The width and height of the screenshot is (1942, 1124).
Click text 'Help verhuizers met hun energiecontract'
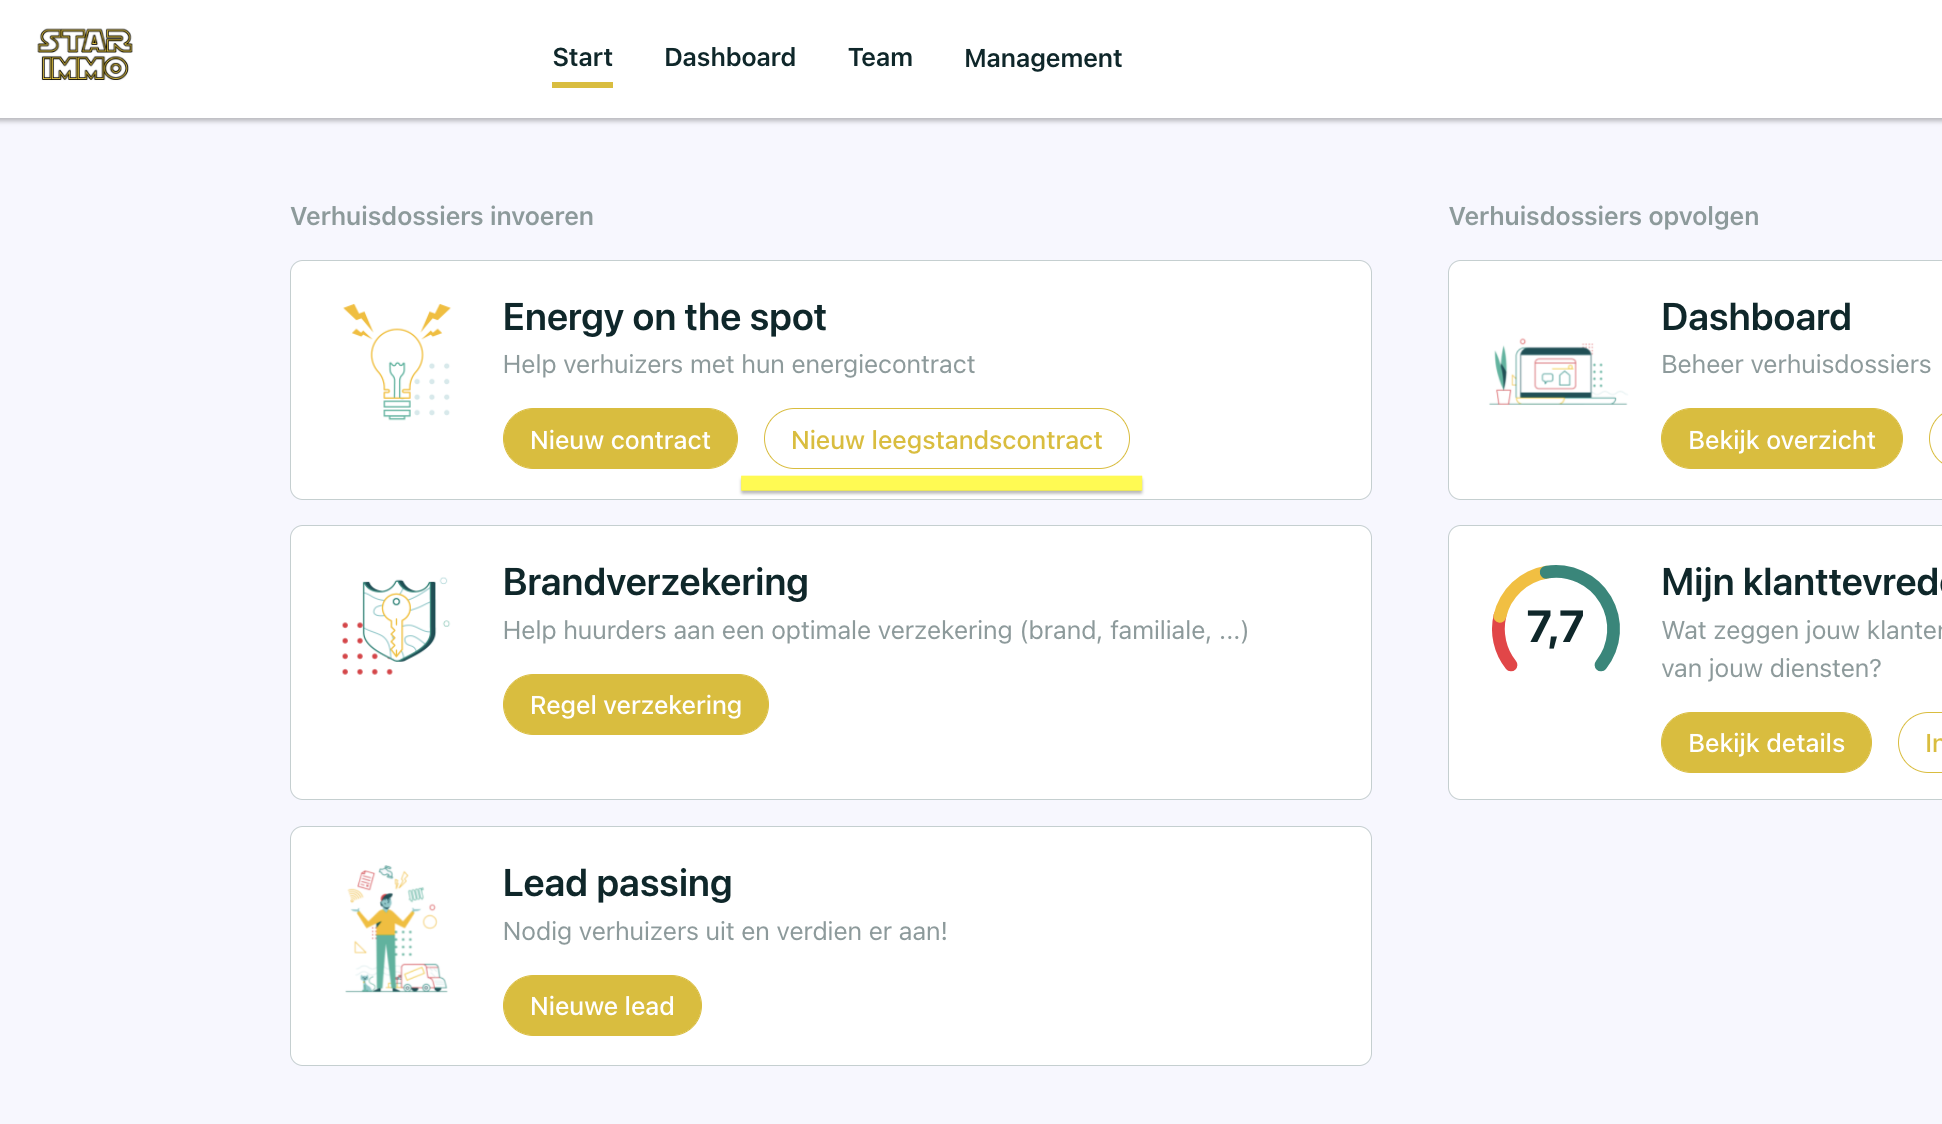pos(739,365)
